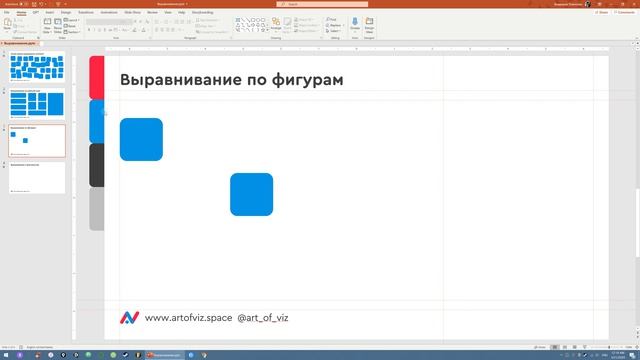Toggle Bold formatting in Font group

(x=89, y=30)
